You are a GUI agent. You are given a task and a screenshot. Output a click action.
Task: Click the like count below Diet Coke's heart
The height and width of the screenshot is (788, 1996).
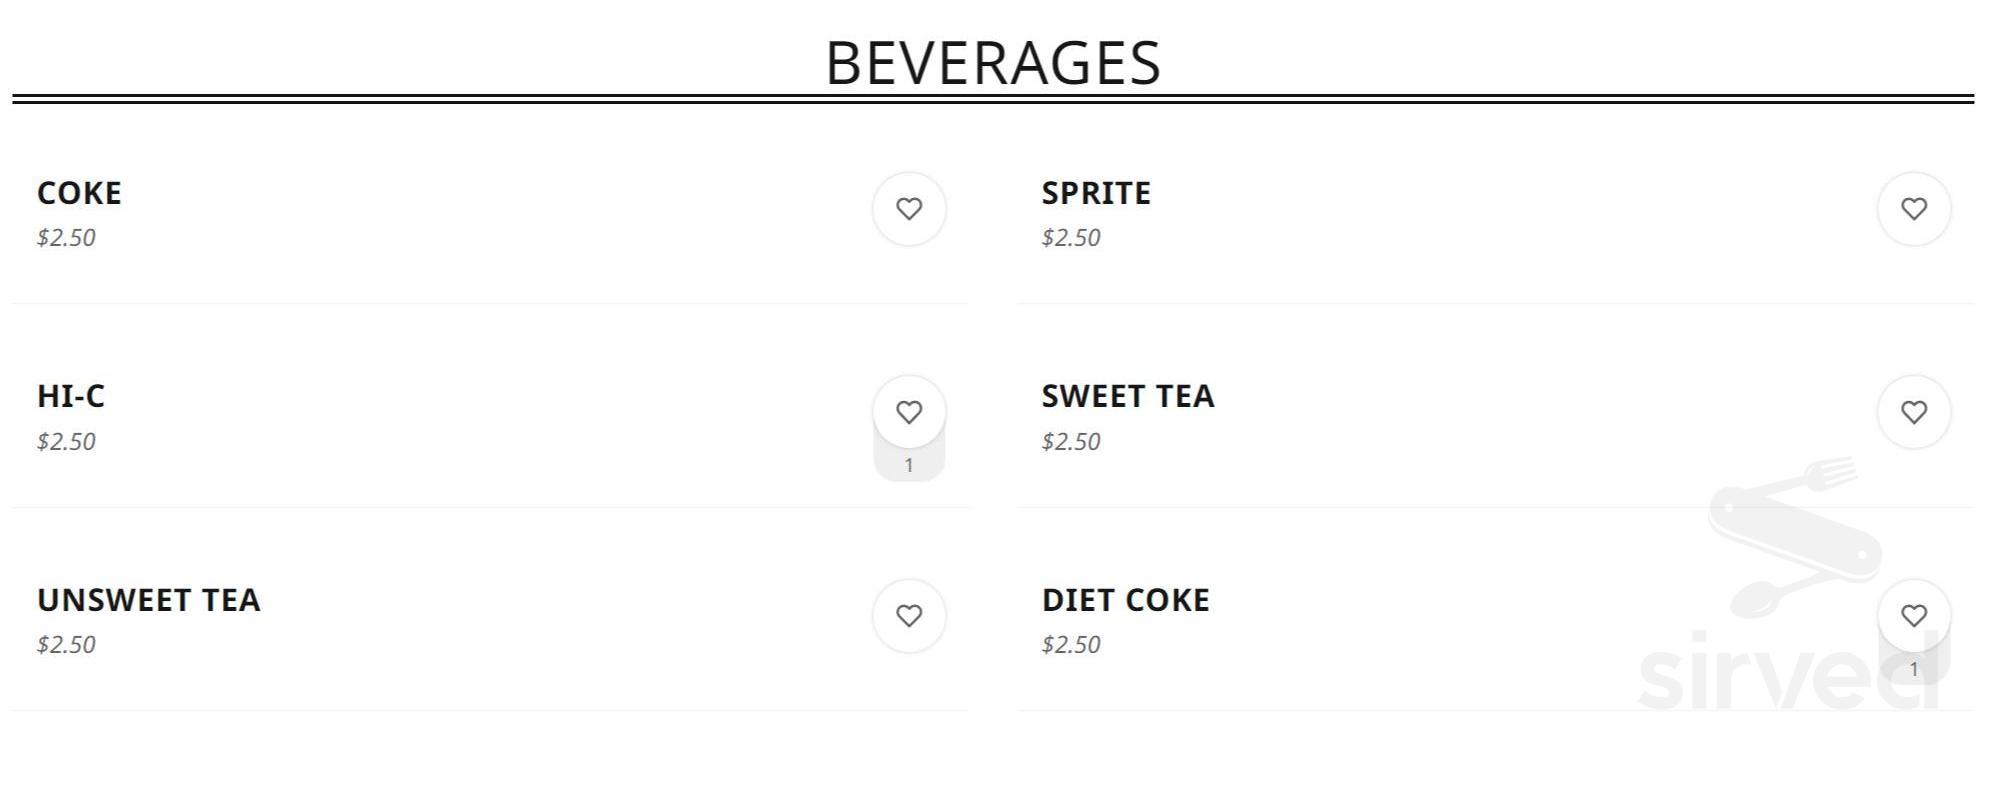tap(1913, 669)
